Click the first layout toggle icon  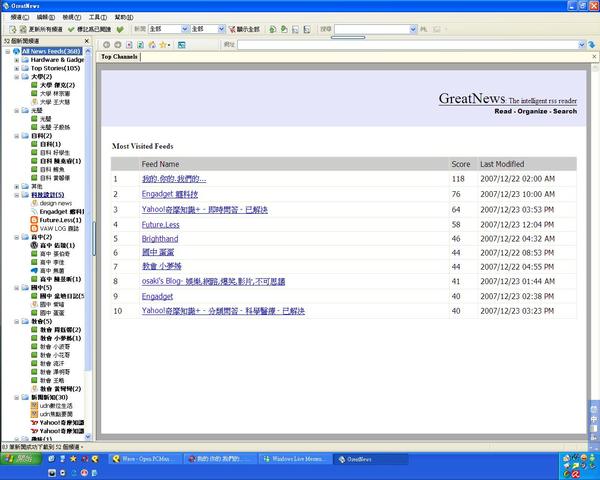295,29
